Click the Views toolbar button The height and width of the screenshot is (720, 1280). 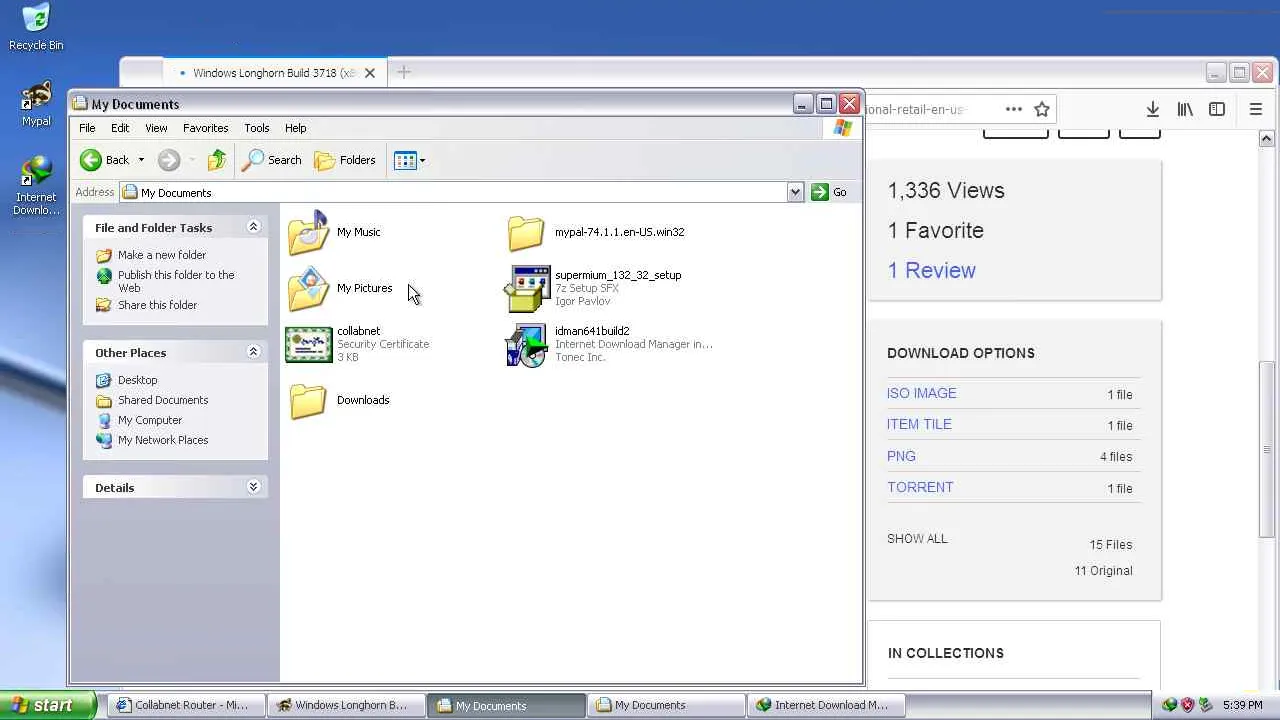tap(409, 160)
